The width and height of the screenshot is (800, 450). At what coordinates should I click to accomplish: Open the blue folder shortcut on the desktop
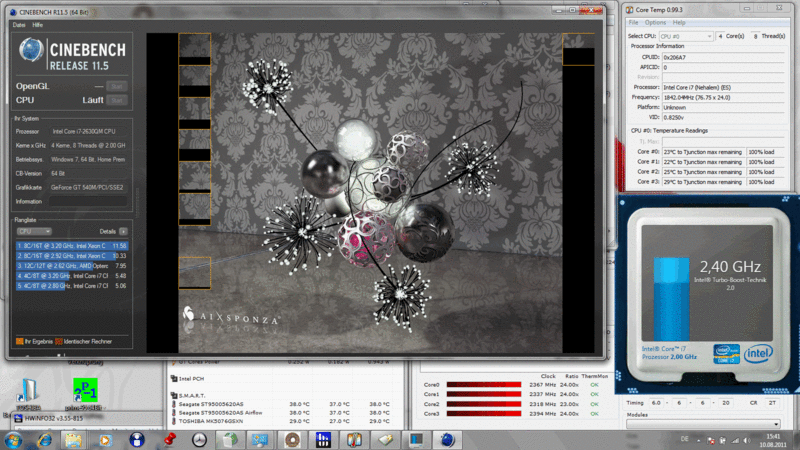click(x=28, y=391)
